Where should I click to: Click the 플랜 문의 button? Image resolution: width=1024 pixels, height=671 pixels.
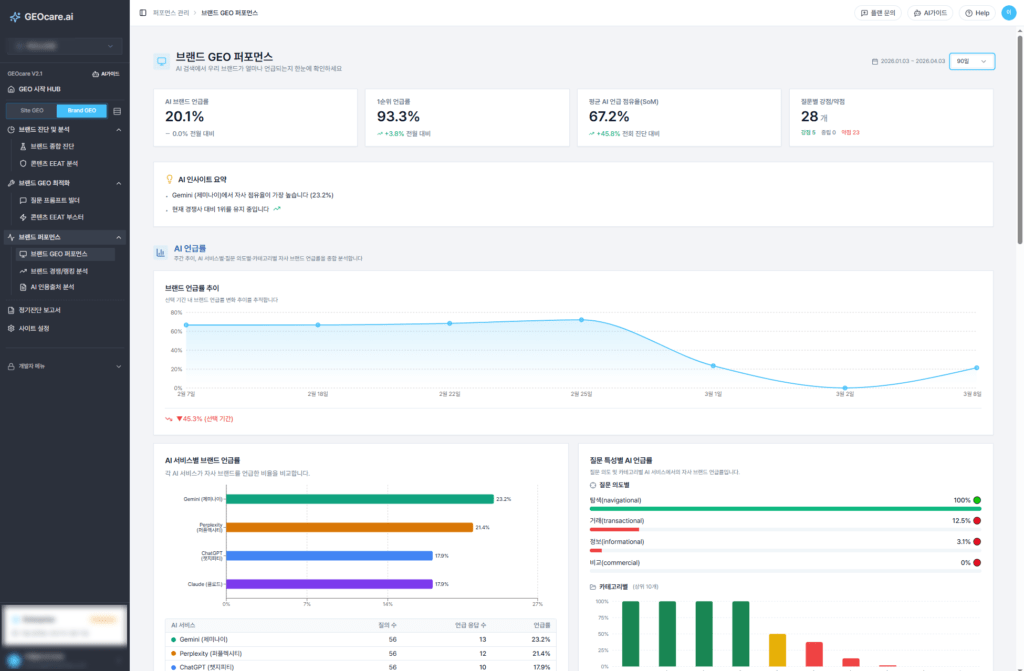[878, 13]
